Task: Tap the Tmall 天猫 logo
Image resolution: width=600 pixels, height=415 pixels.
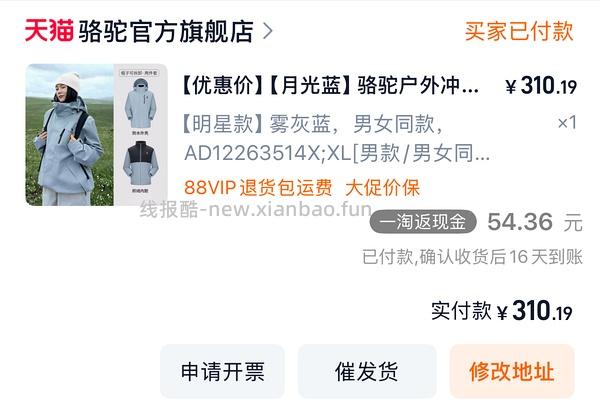Action: (49, 31)
